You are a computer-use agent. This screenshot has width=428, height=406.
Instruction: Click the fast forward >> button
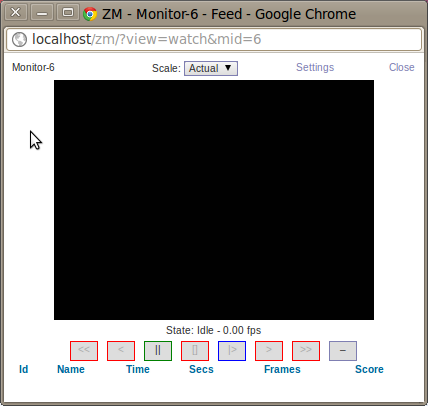(x=306, y=351)
